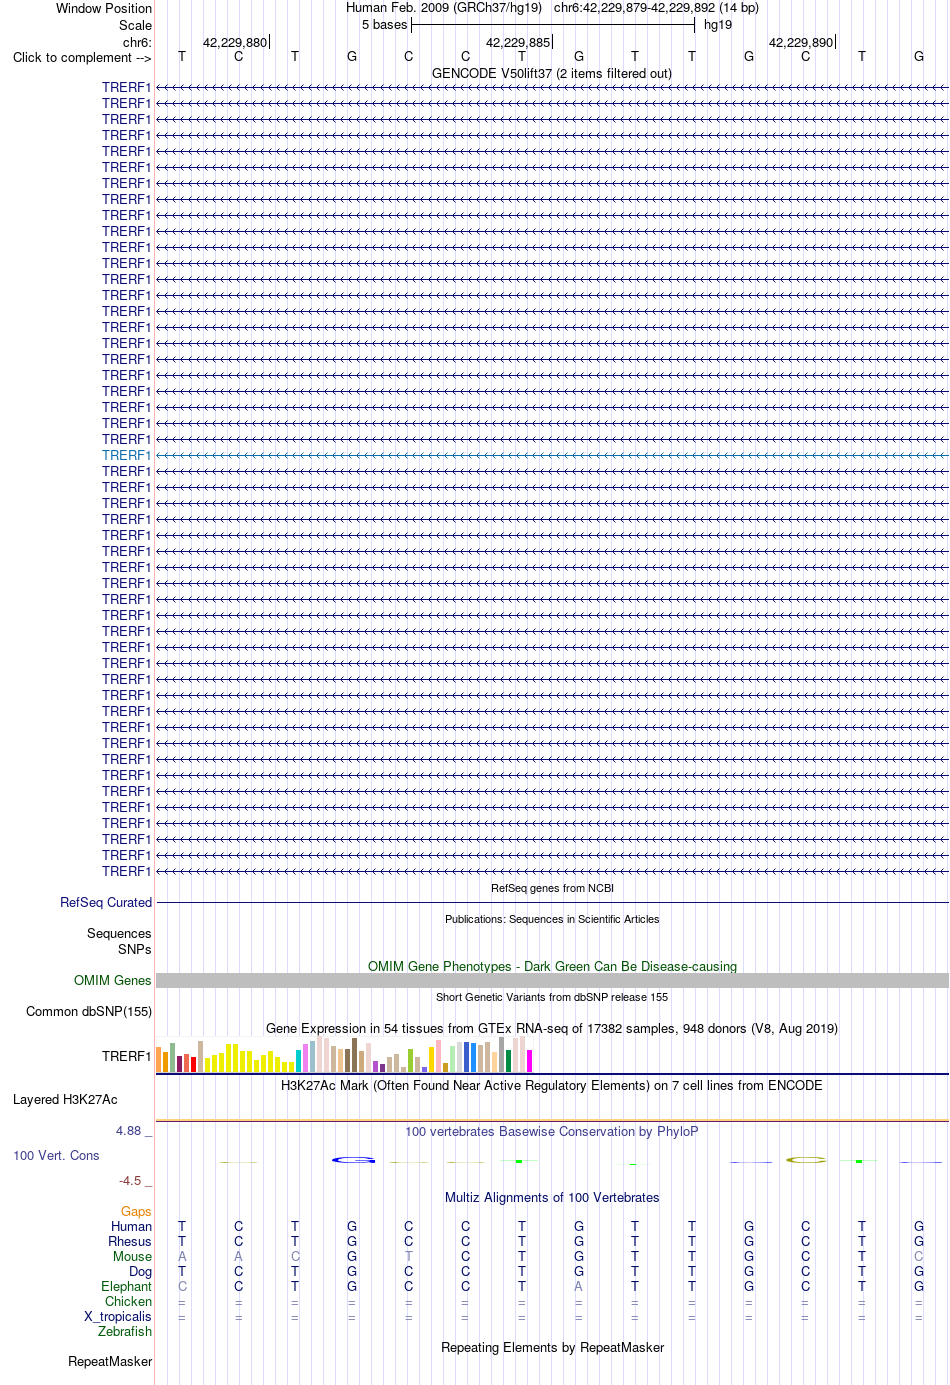Click the blue 'G' PhyloP conservation logo
The height and width of the screenshot is (1385, 950).
click(353, 1160)
